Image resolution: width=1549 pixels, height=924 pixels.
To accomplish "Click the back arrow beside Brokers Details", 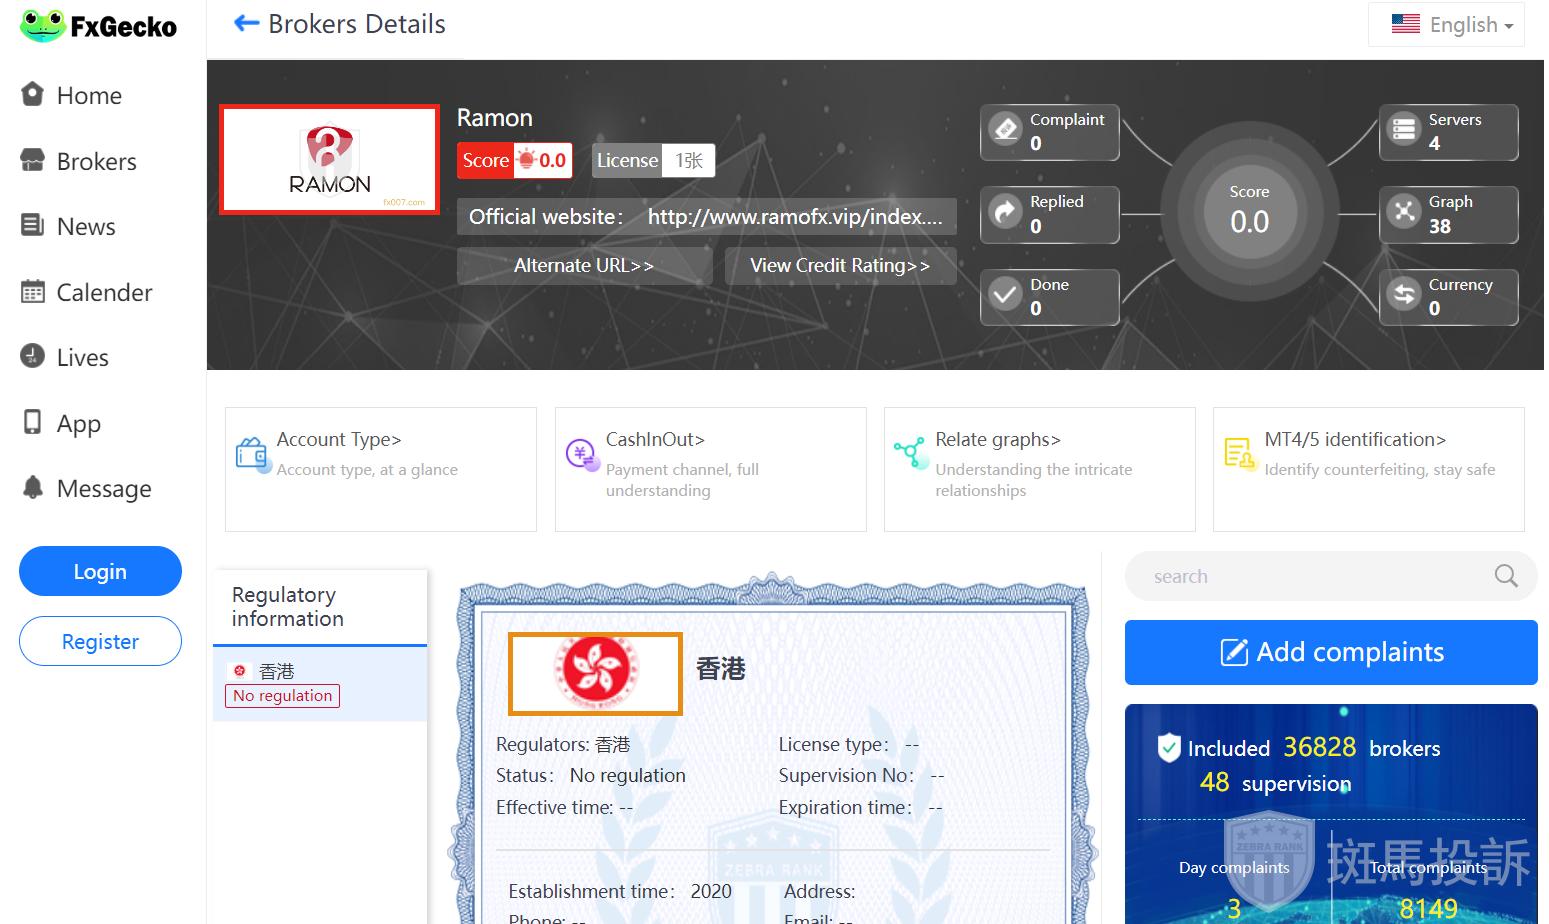I will pos(246,23).
